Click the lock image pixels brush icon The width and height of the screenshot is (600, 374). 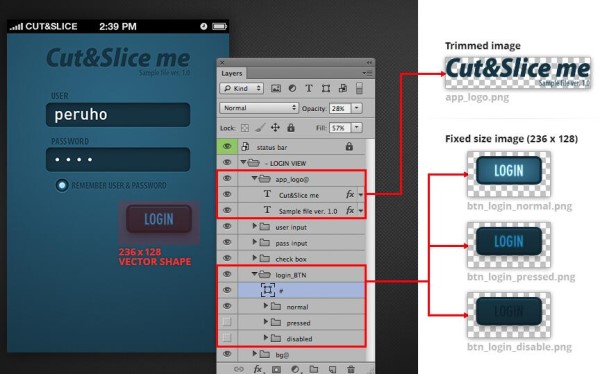(x=260, y=127)
